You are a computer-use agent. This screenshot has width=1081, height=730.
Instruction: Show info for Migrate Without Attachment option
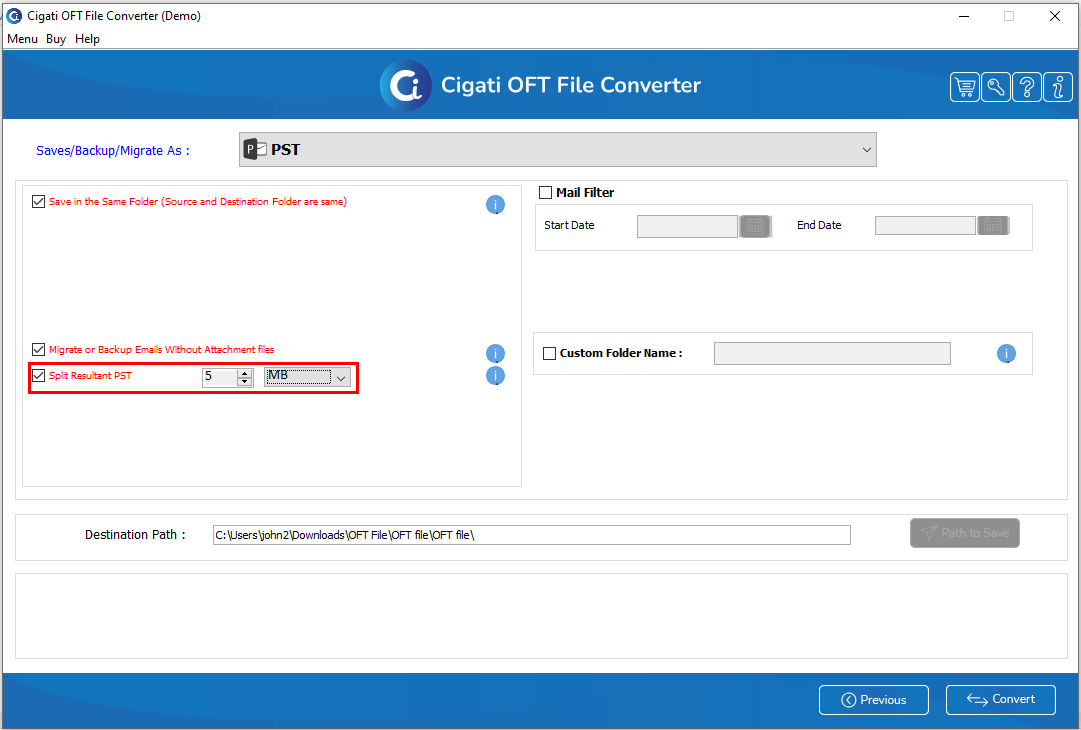495,354
